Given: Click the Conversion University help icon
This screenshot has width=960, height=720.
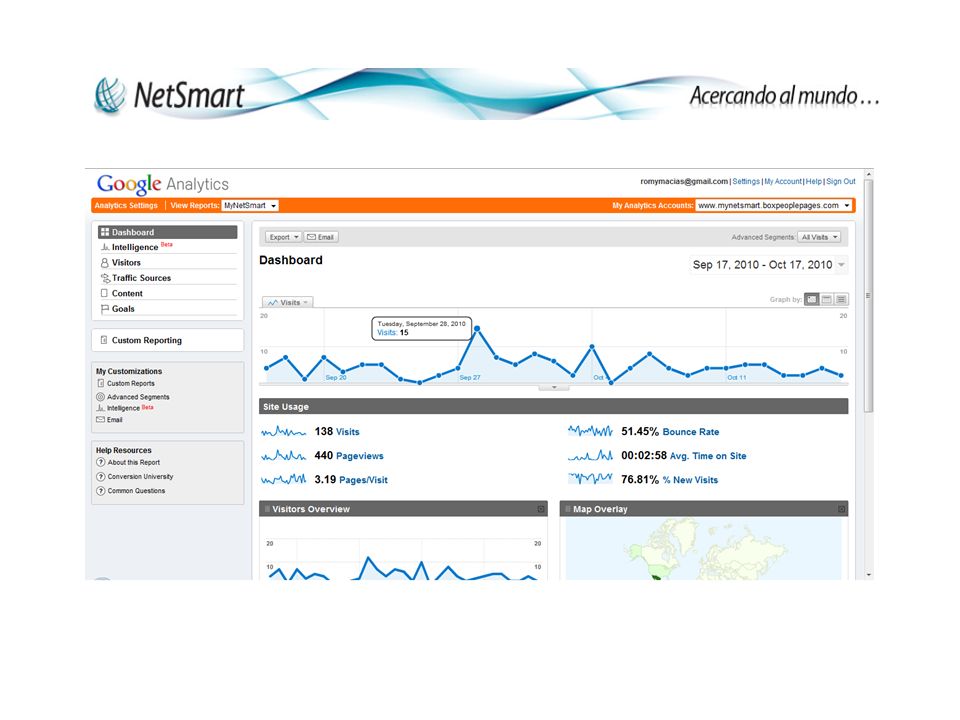Looking at the screenshot, I should [101, 476].
